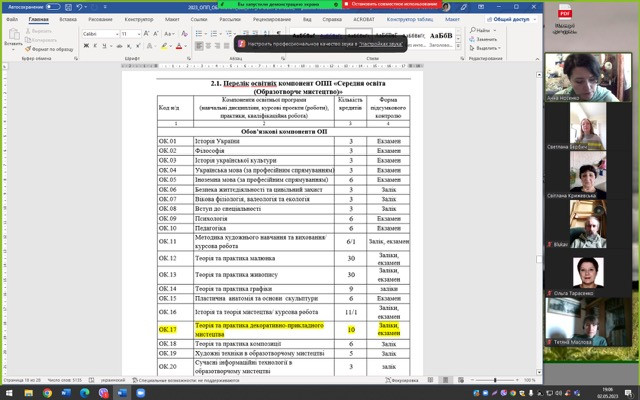Screen dimensions: 640x400
Task: Increase font size with the larger A icon
Action: pyautogui.click(x=146, y=34)
